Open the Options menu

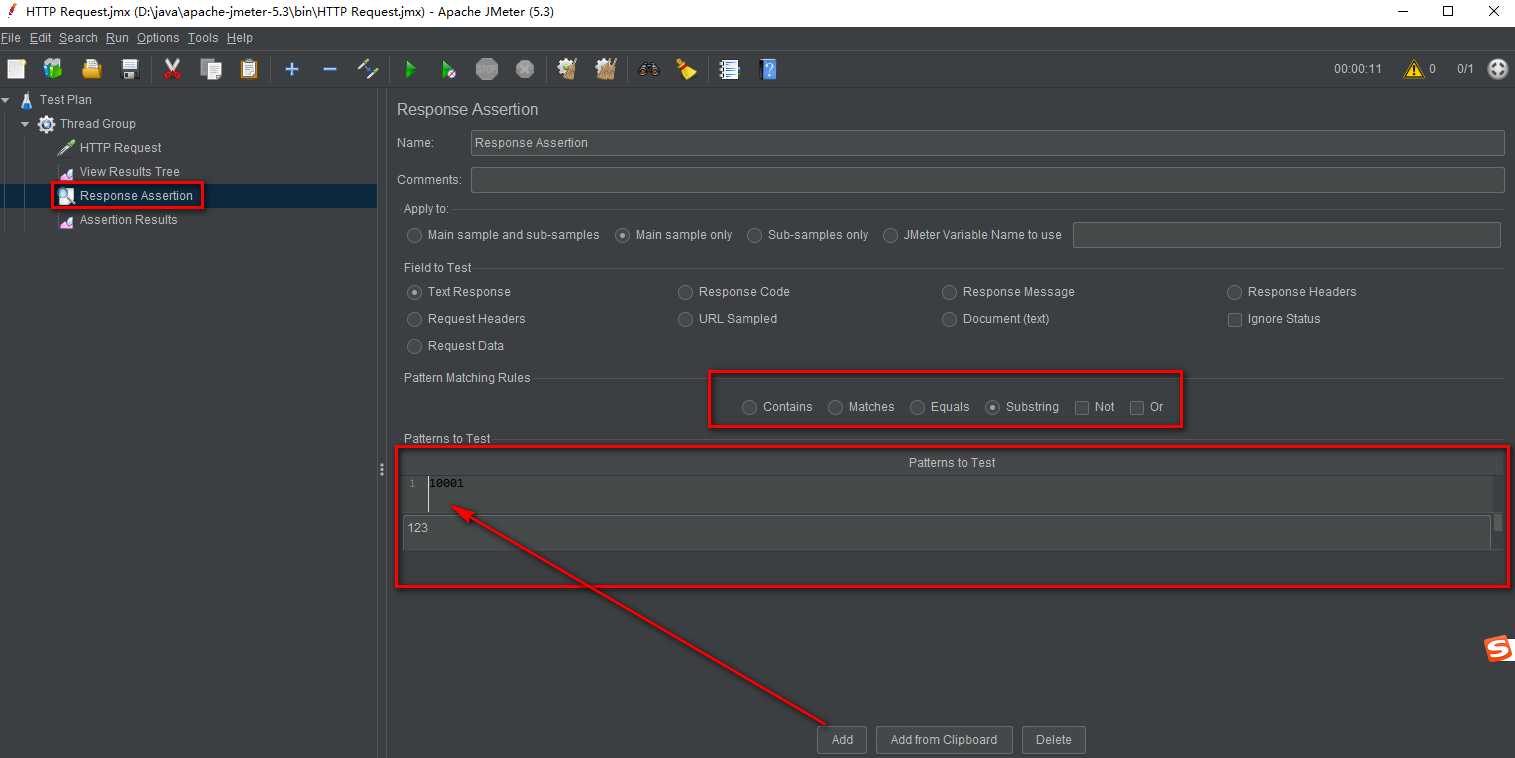pyautogui.click(x=158, y=38)
